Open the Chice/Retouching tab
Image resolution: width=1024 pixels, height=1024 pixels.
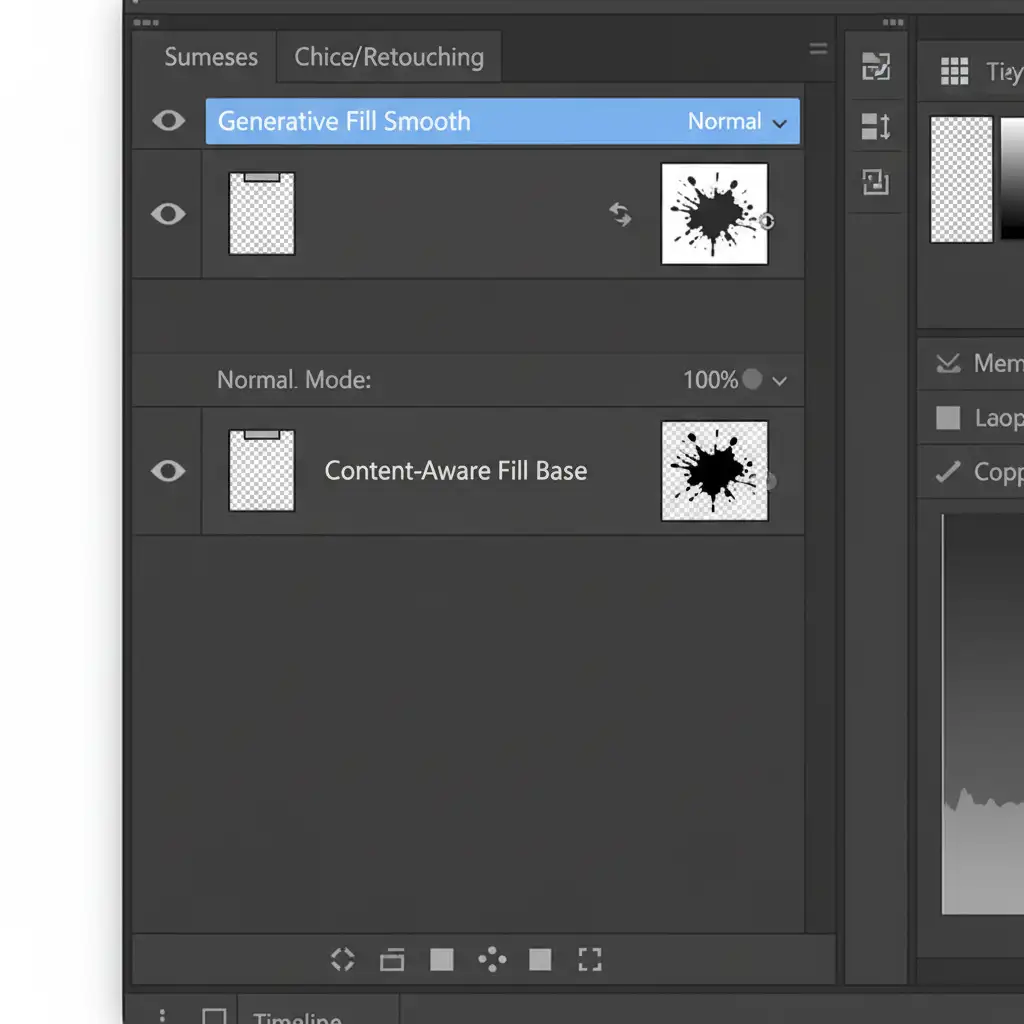point(389,57)
